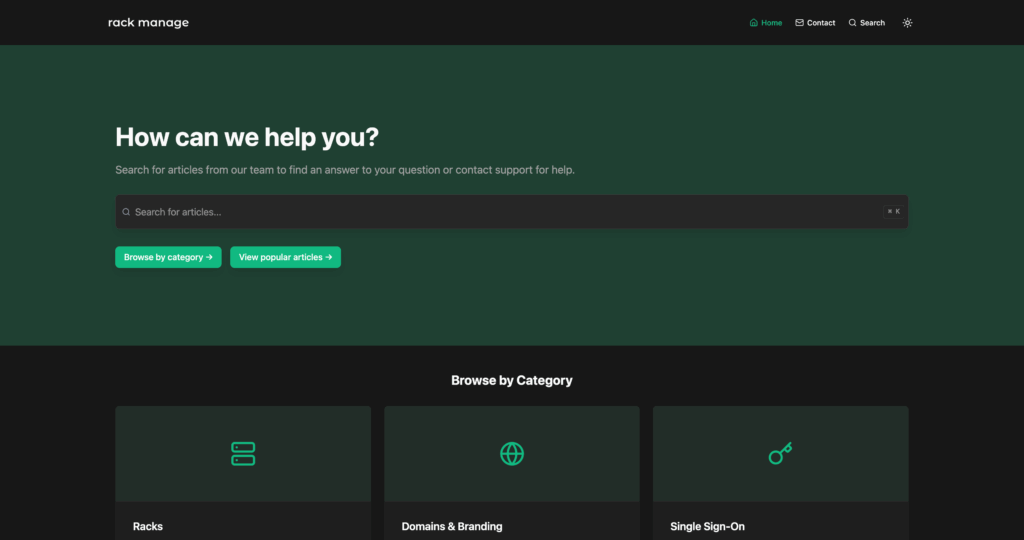Open Search text in the navigation bar
1024x540 pixels.
point(872,23)
